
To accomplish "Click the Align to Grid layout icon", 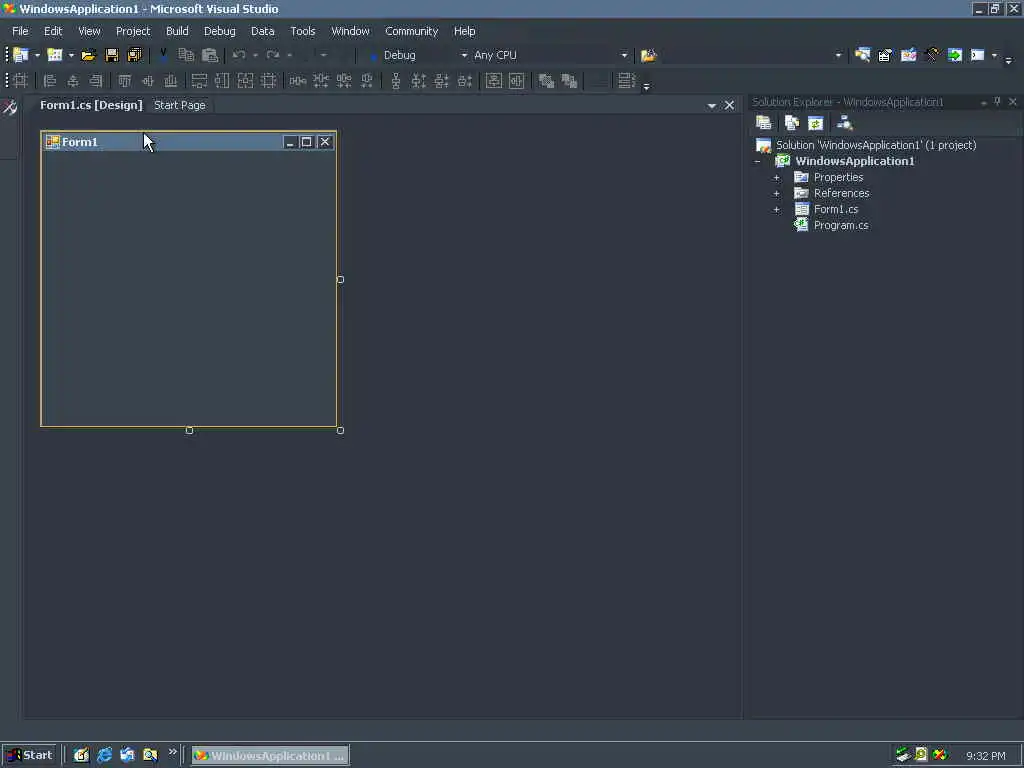I will [x=20, y=81].
